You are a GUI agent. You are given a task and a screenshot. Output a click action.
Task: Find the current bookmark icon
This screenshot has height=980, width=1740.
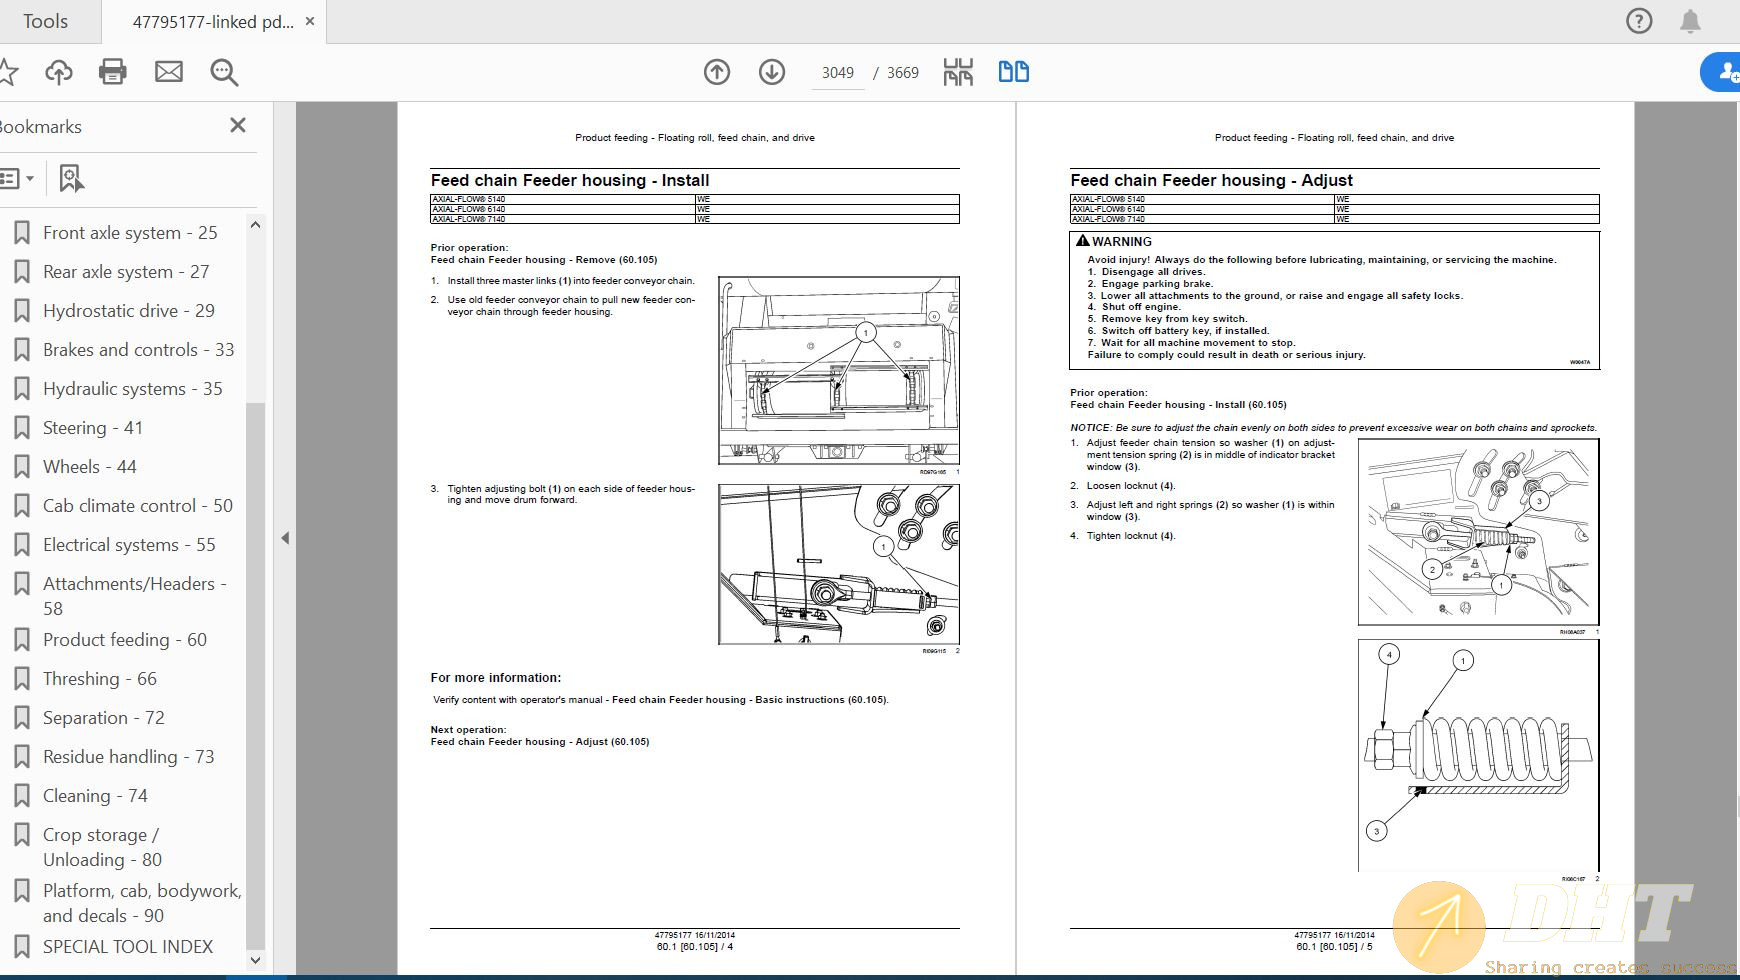pos(70,179)
